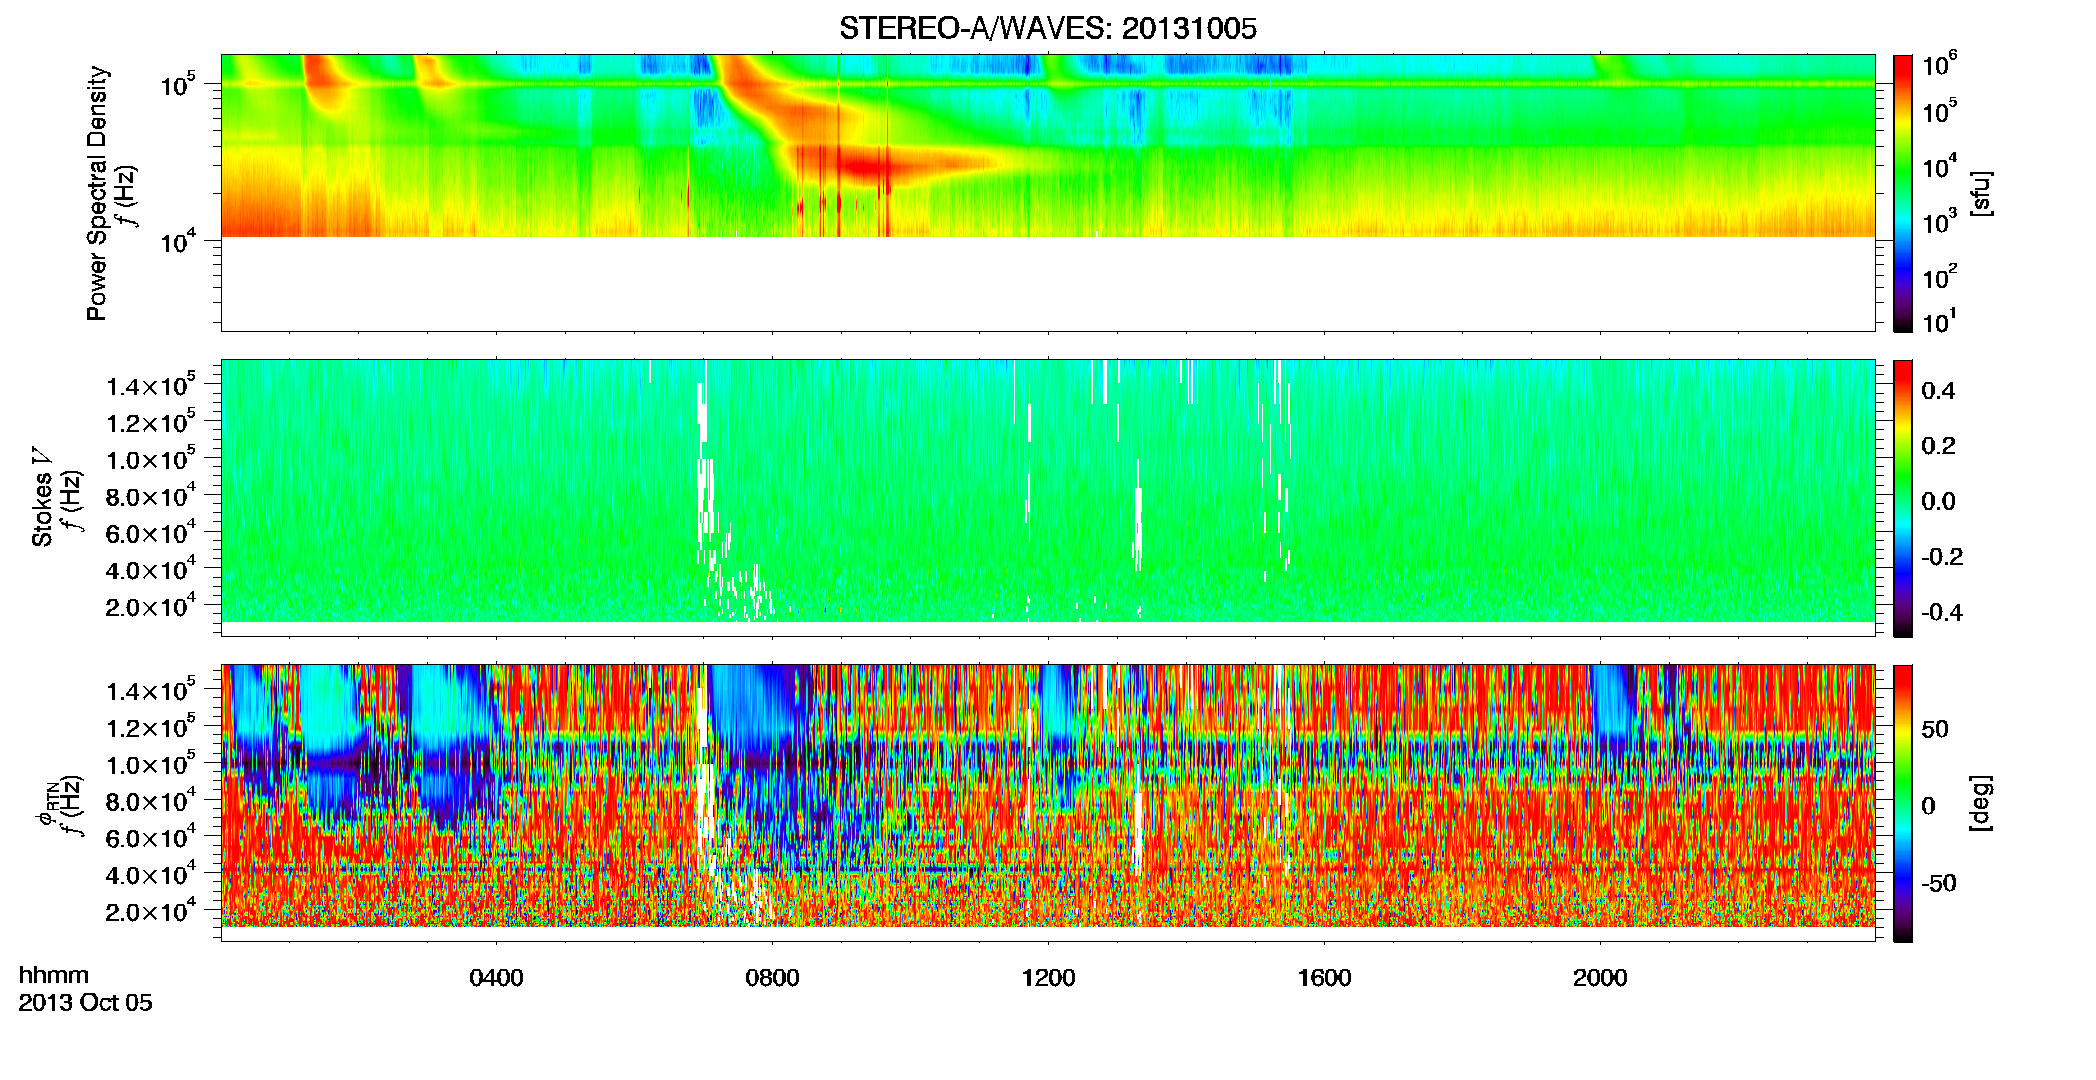
Task: Click the [deg] colorbar unit label
Action: pyautogui.click(x=1980, y=803)
